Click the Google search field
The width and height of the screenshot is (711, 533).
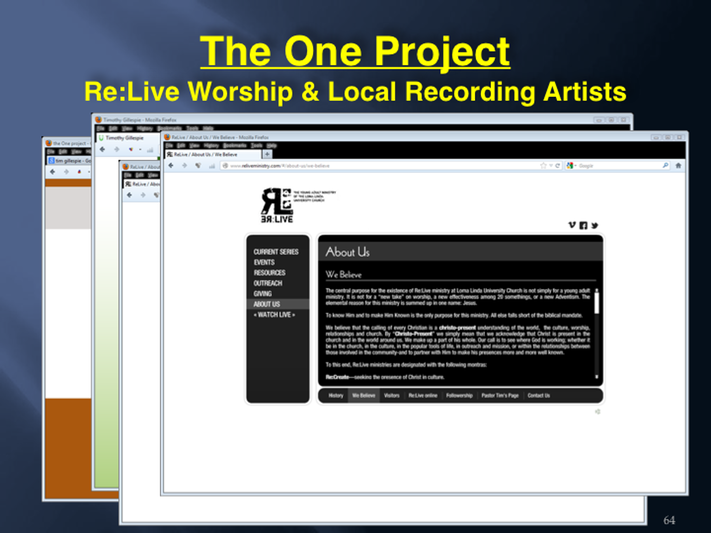click(x=619, y=166)
